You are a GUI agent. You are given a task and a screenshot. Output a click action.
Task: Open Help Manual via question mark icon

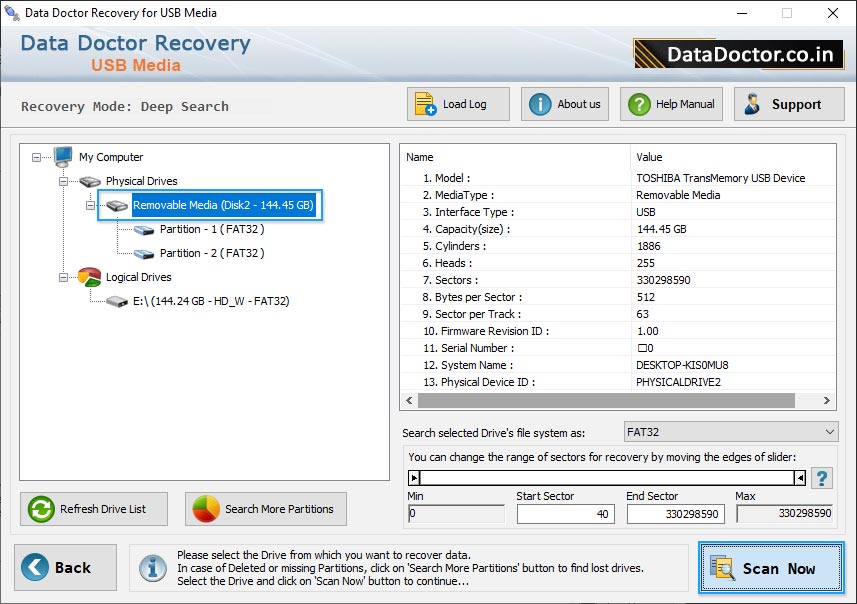637,104
